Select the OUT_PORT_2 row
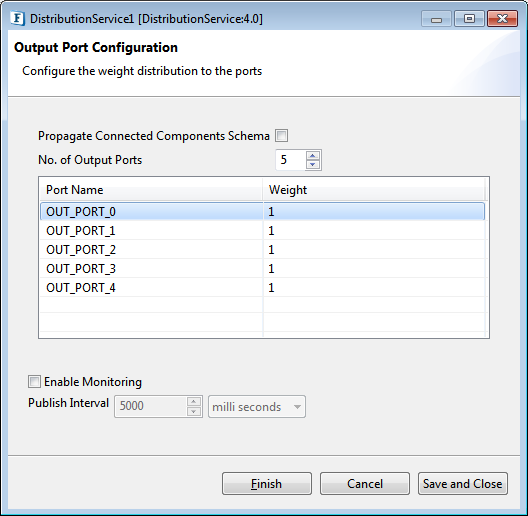This screenshot has height=516, width=528. coord(262,250)
